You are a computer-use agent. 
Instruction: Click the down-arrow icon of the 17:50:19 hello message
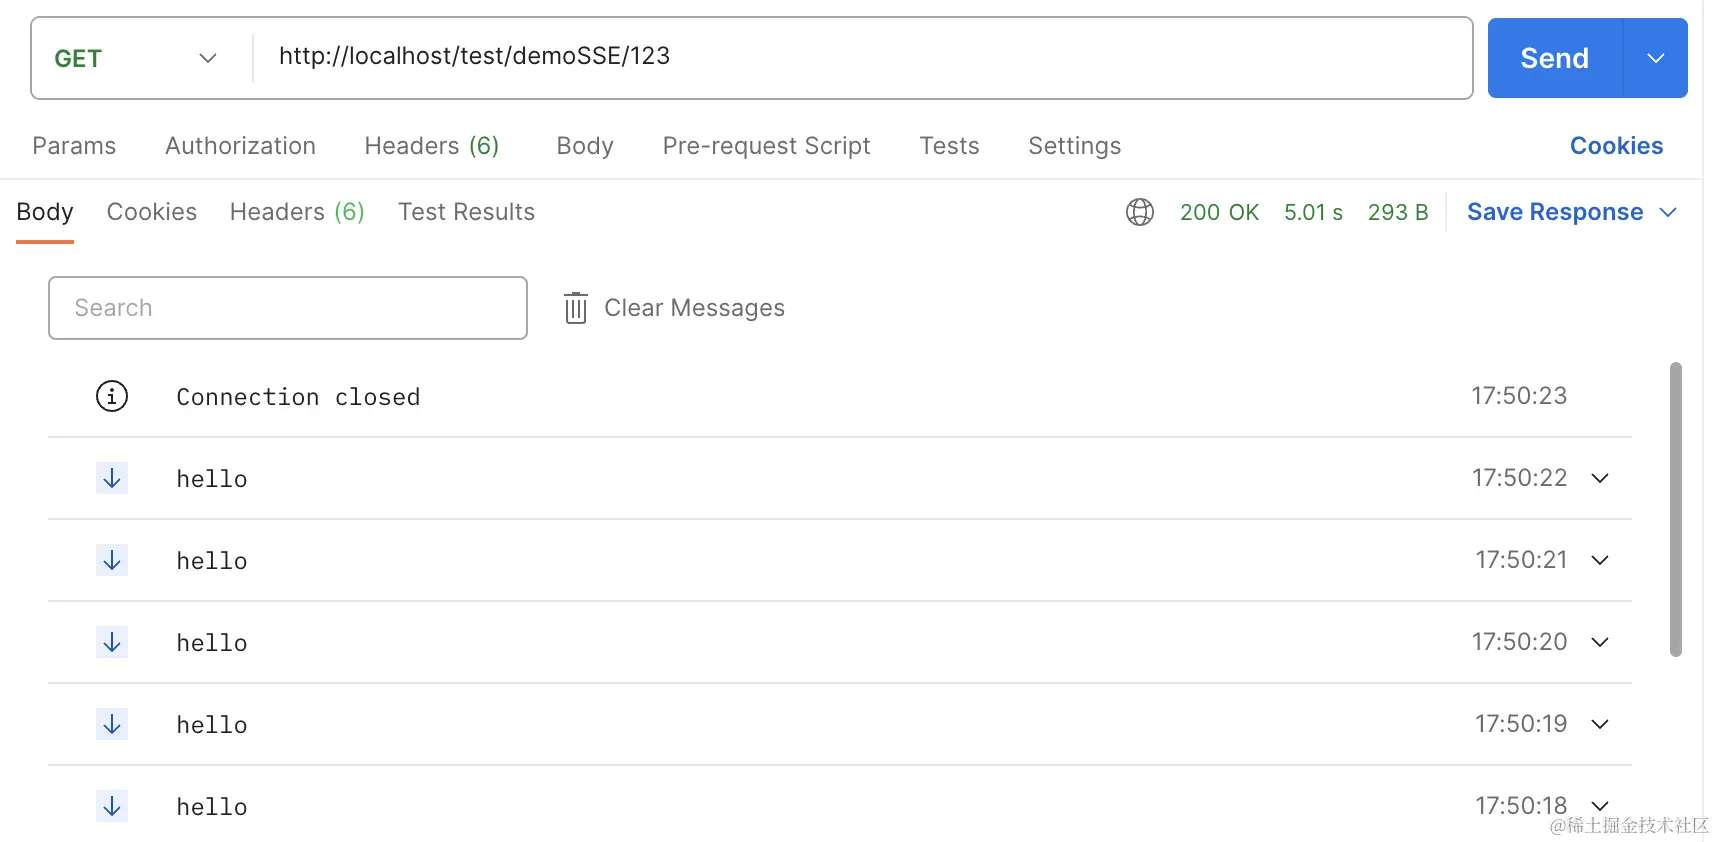pyautogui.click(x=112, y=724)
